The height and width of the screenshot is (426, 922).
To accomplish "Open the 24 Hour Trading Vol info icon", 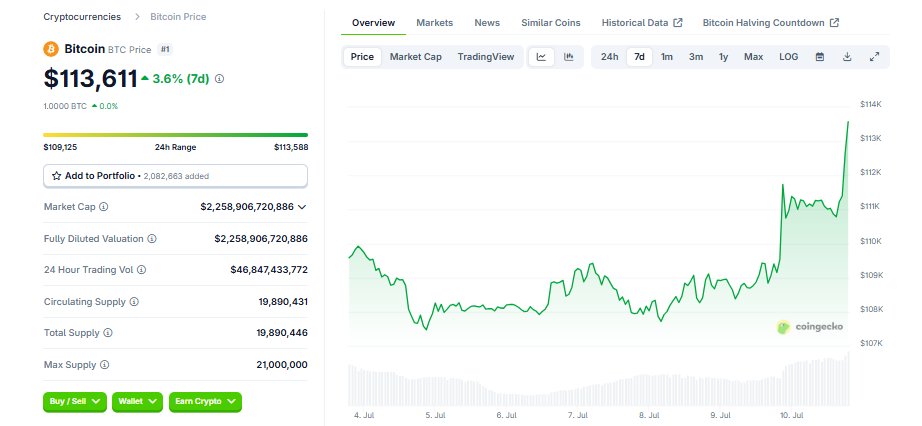I will click(141, 270).
